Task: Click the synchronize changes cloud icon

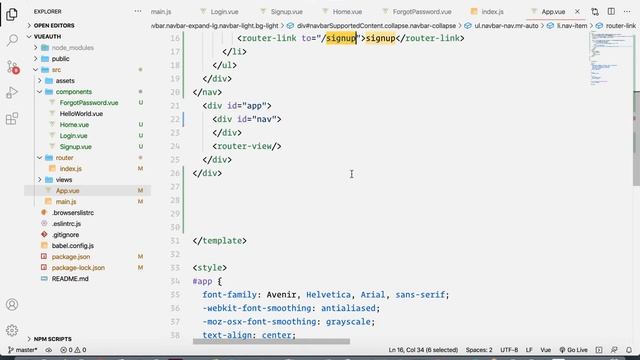Action: (x=49, y=350)
